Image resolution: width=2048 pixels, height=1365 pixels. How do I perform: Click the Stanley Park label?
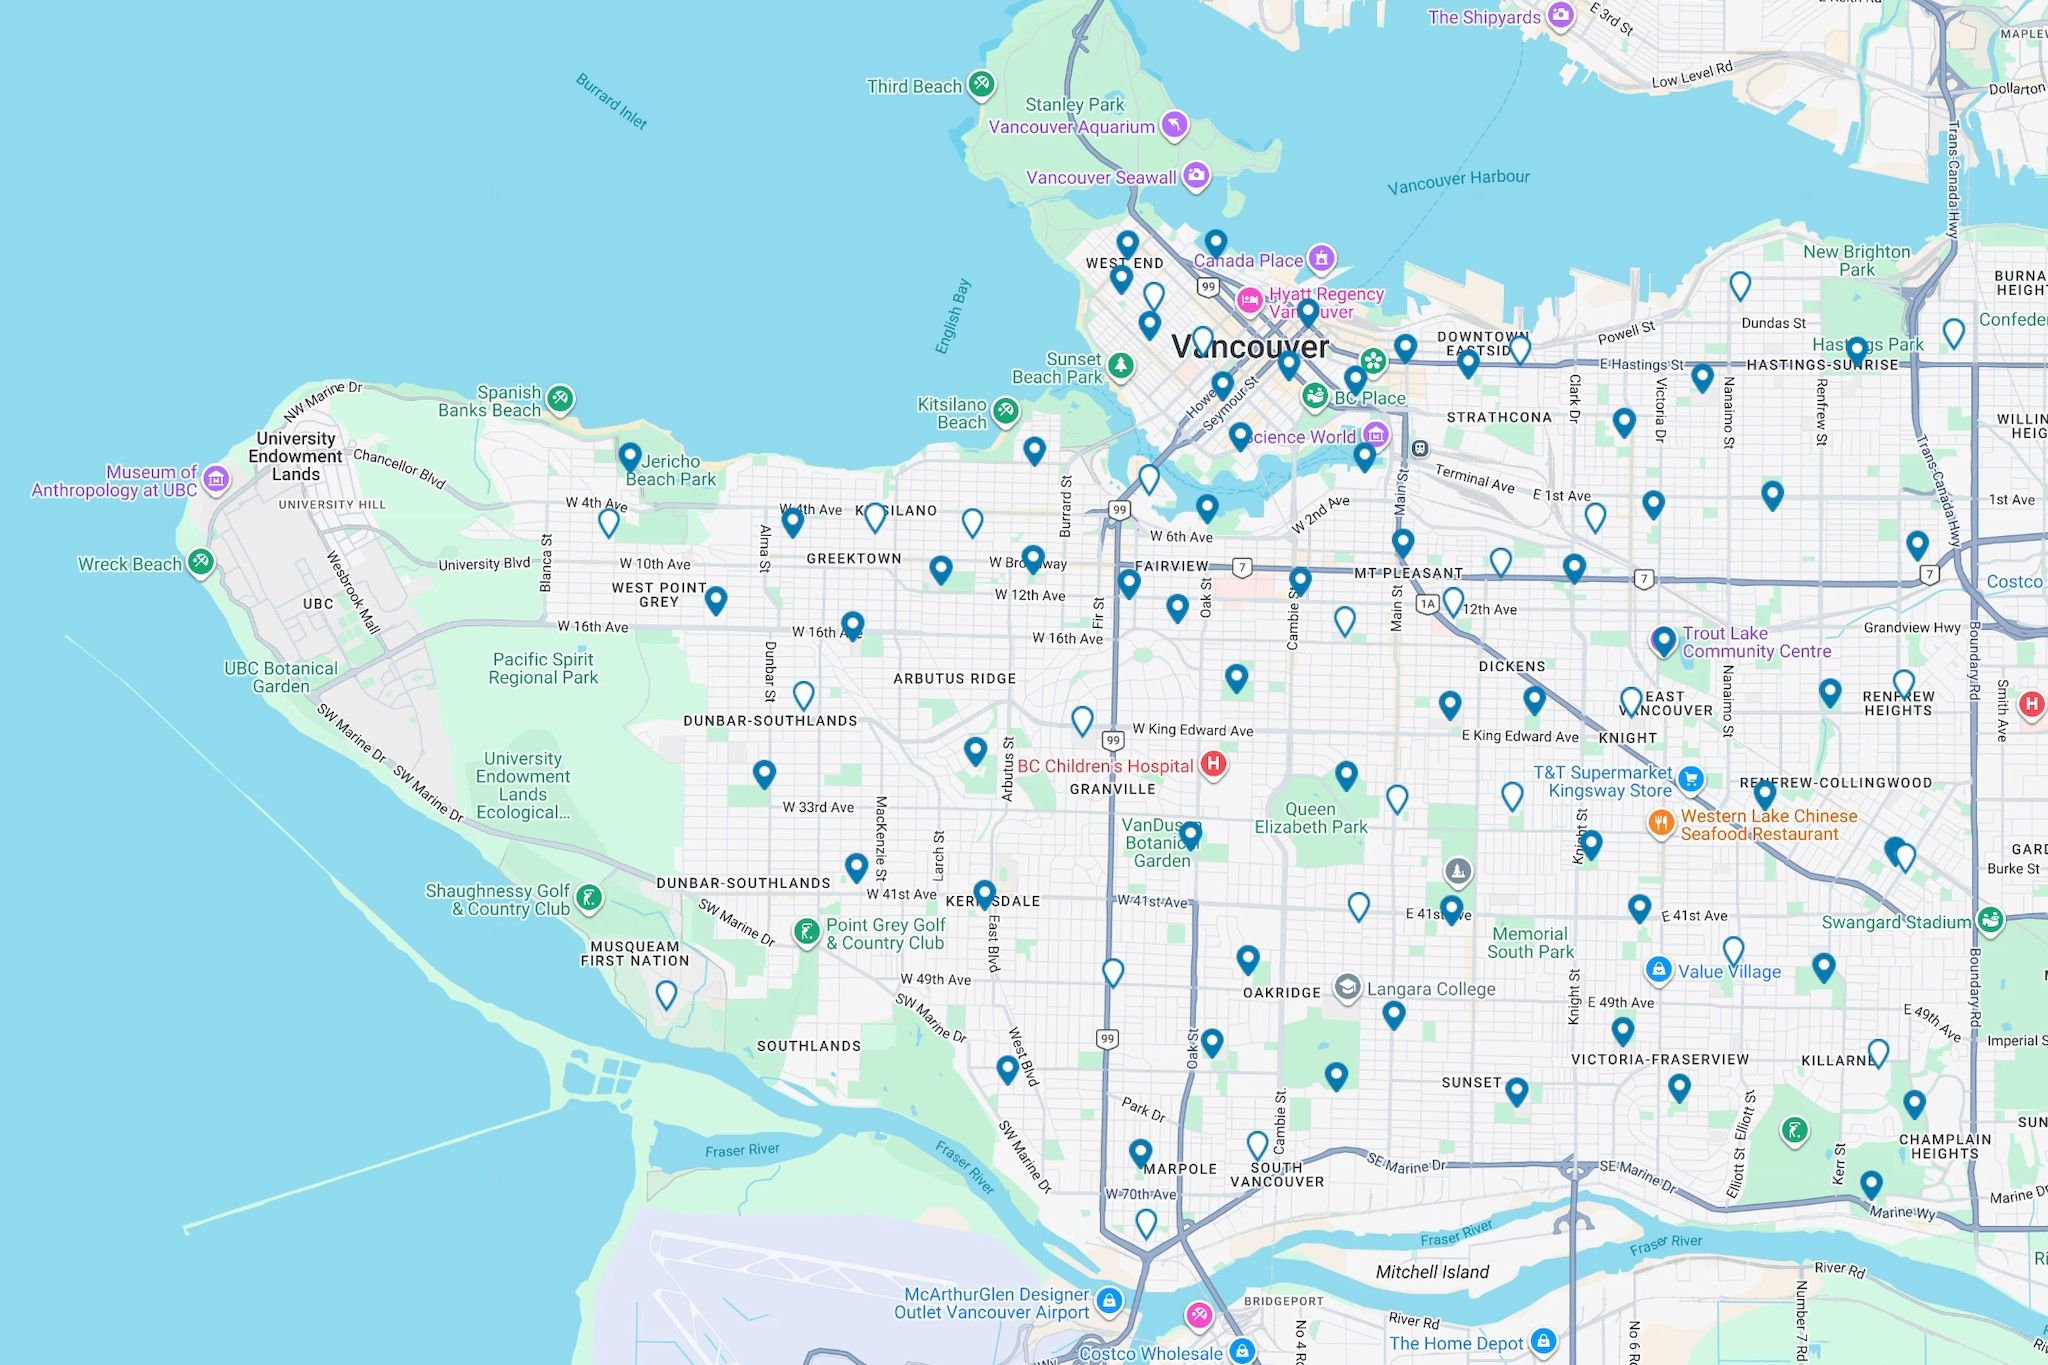pos(1074,104)
